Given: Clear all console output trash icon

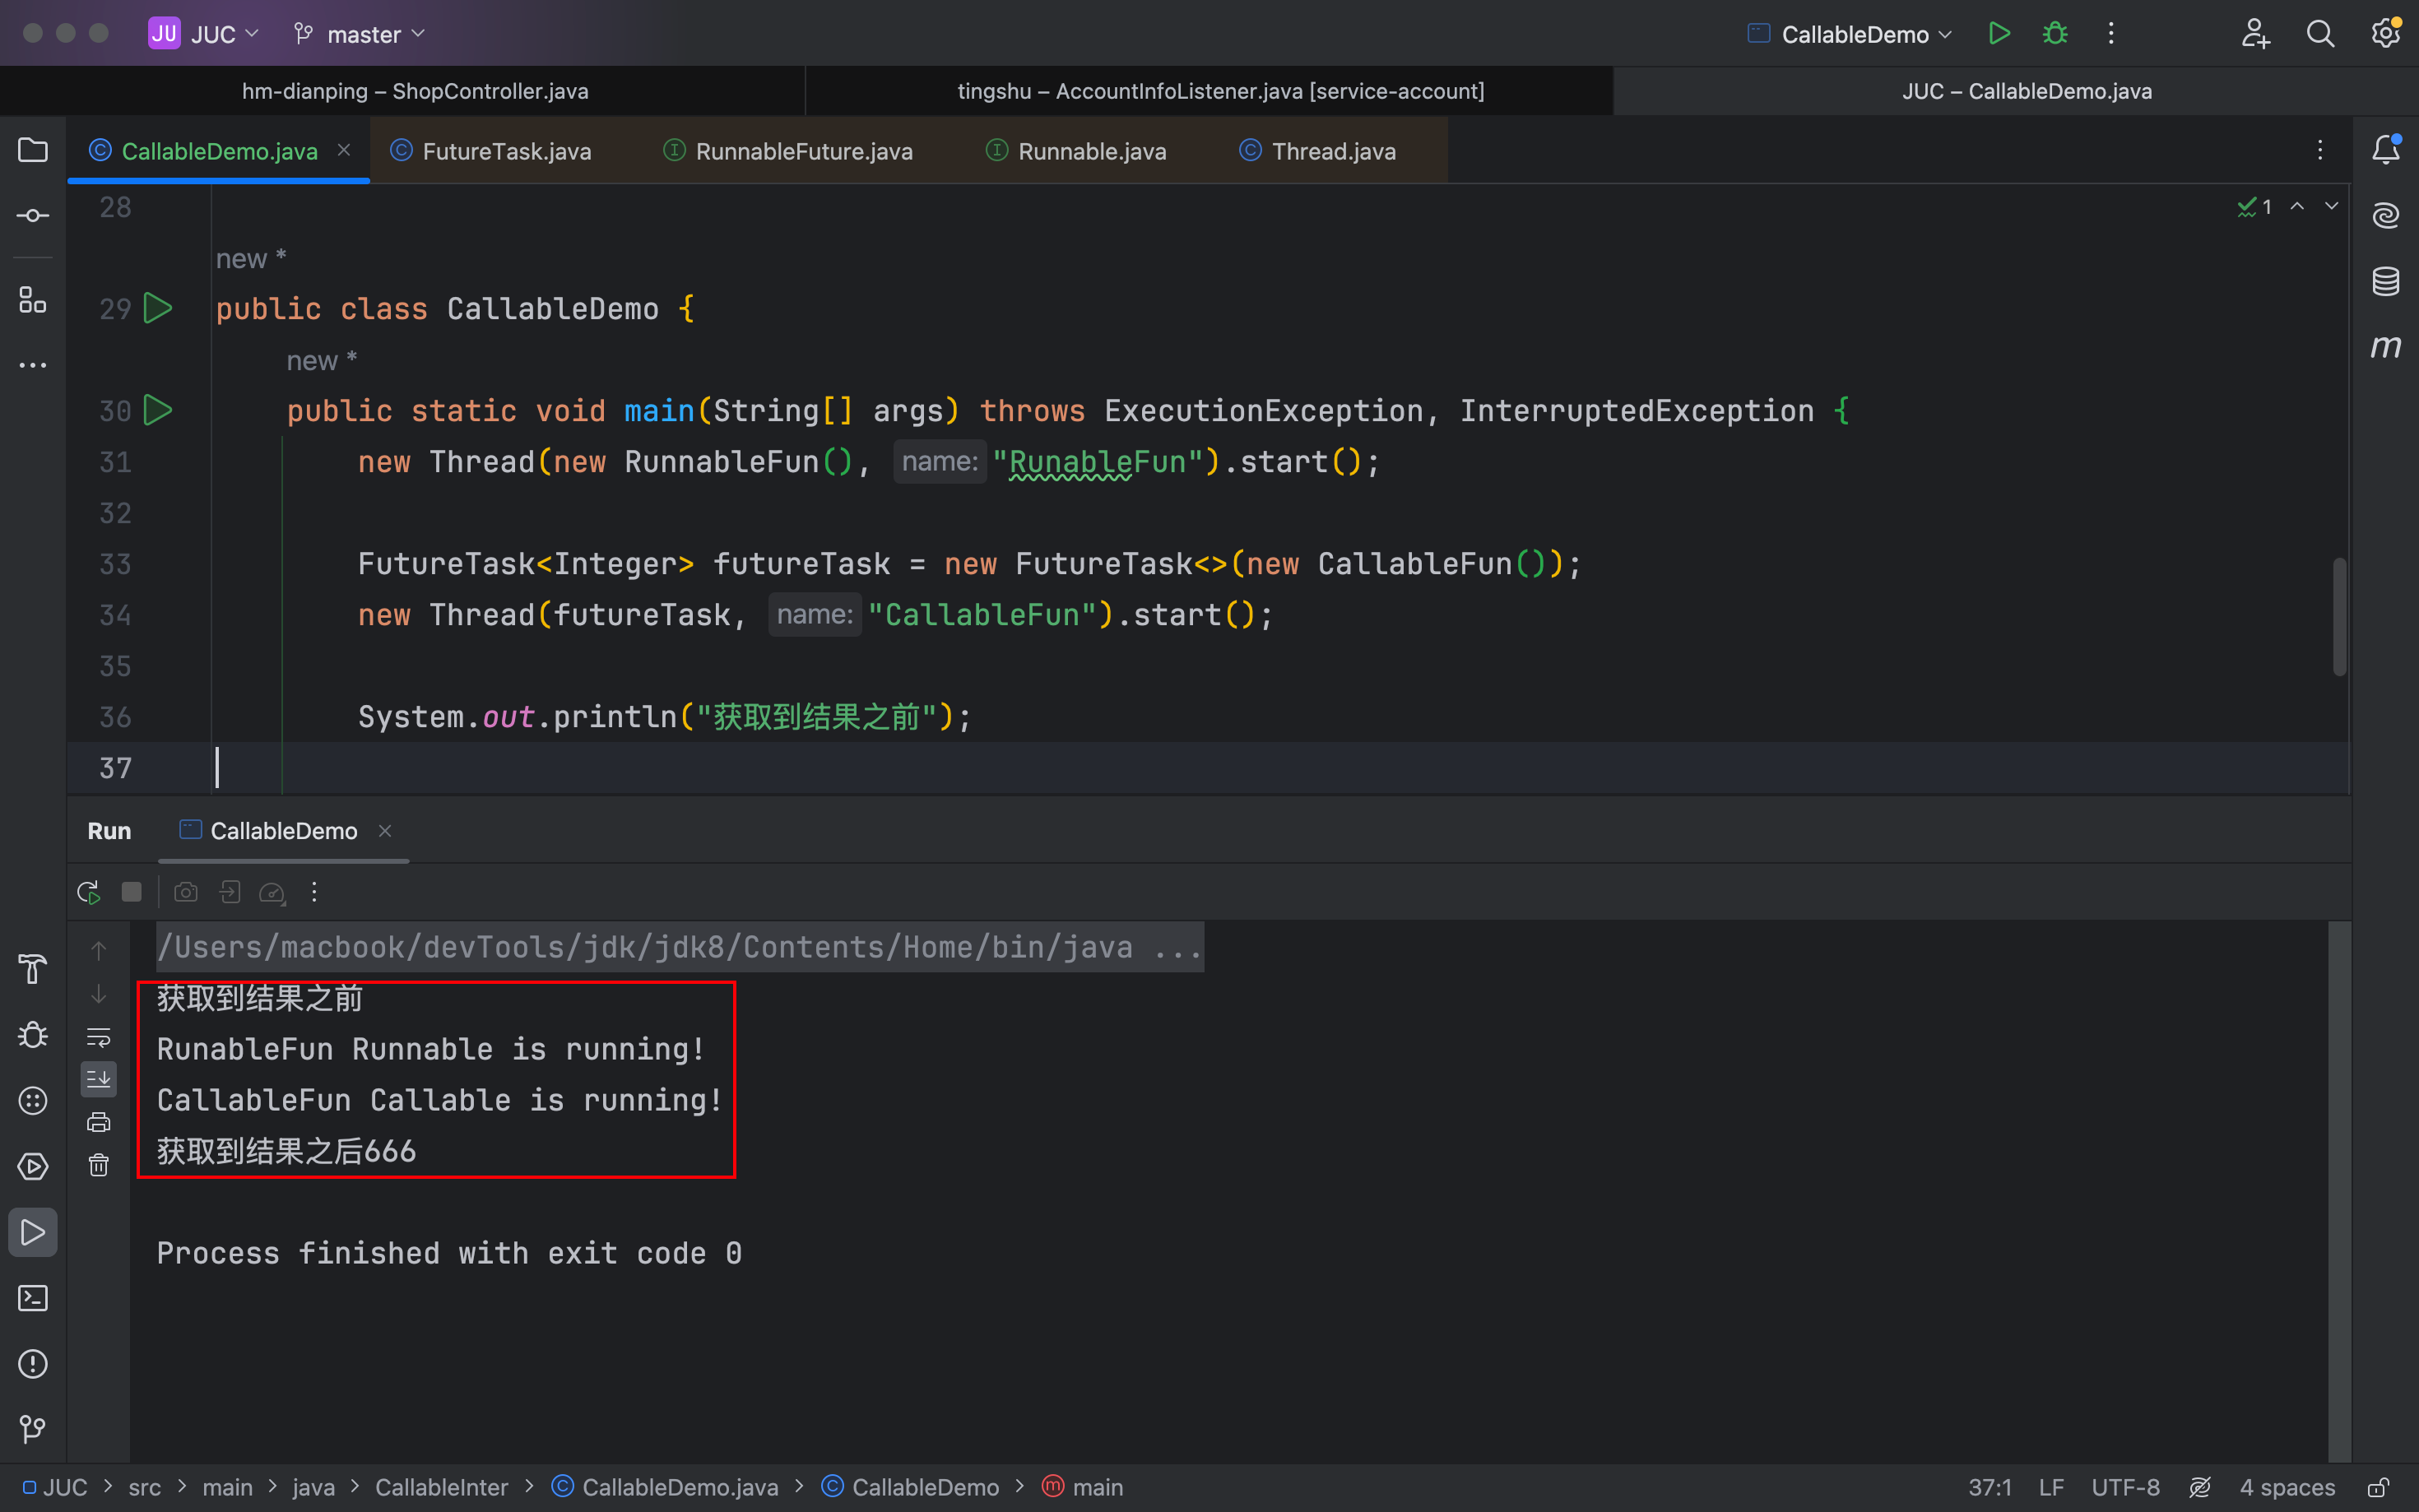Looking at the screenshot, I should [x=98, y=1165].
